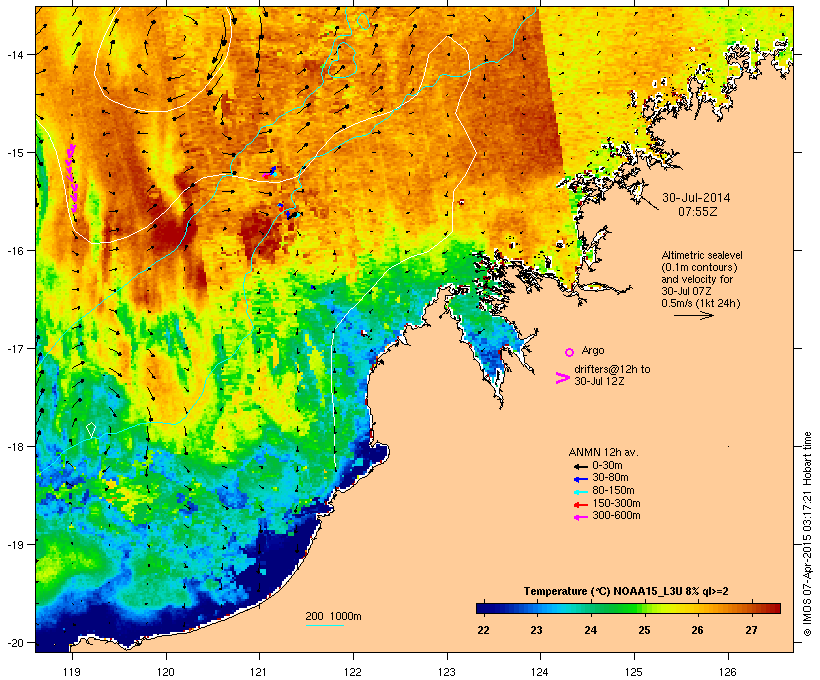Click the 'drifters@12h to' label
Image resolution: width=820 pixels, height=680 pixels.
click(612, 369)
